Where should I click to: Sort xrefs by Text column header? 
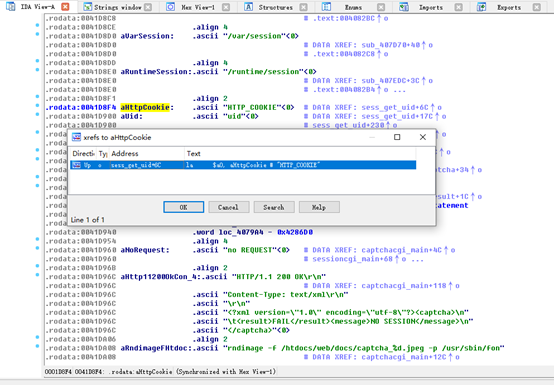[300, 153]
